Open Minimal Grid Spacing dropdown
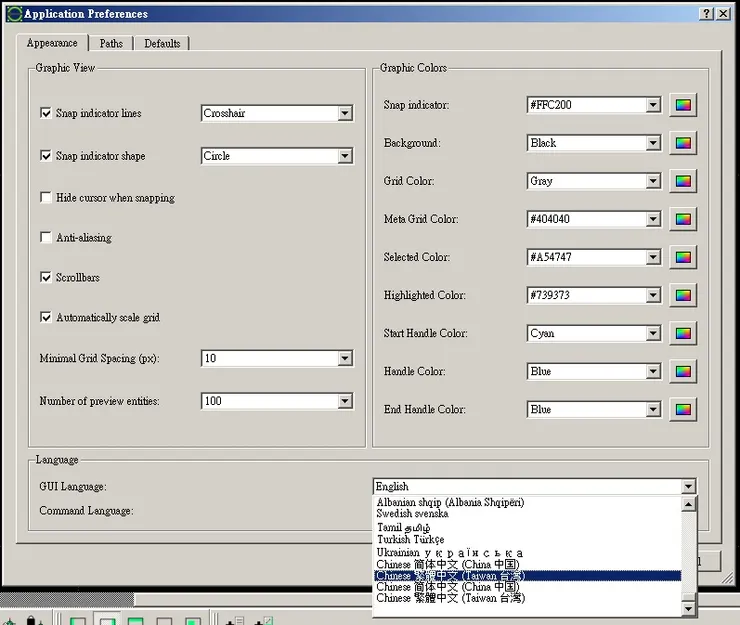Screen dimensions: 740x625 click(x=345, y=358)
